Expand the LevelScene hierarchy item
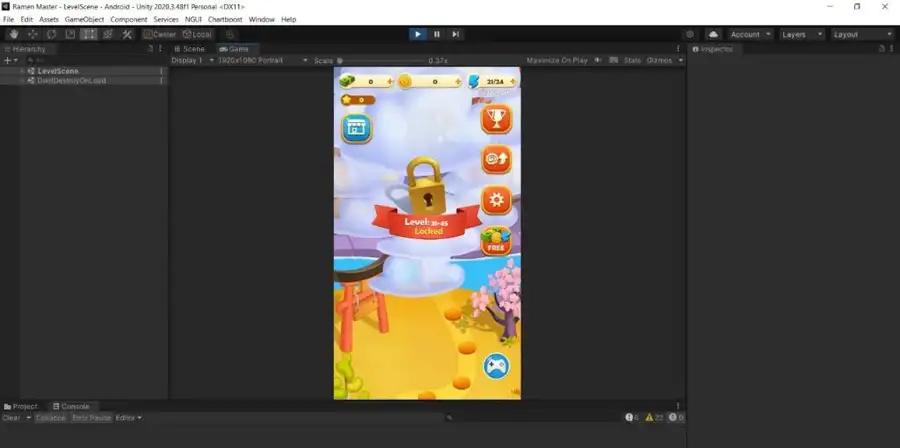900x448 pixels. [22, 71]
